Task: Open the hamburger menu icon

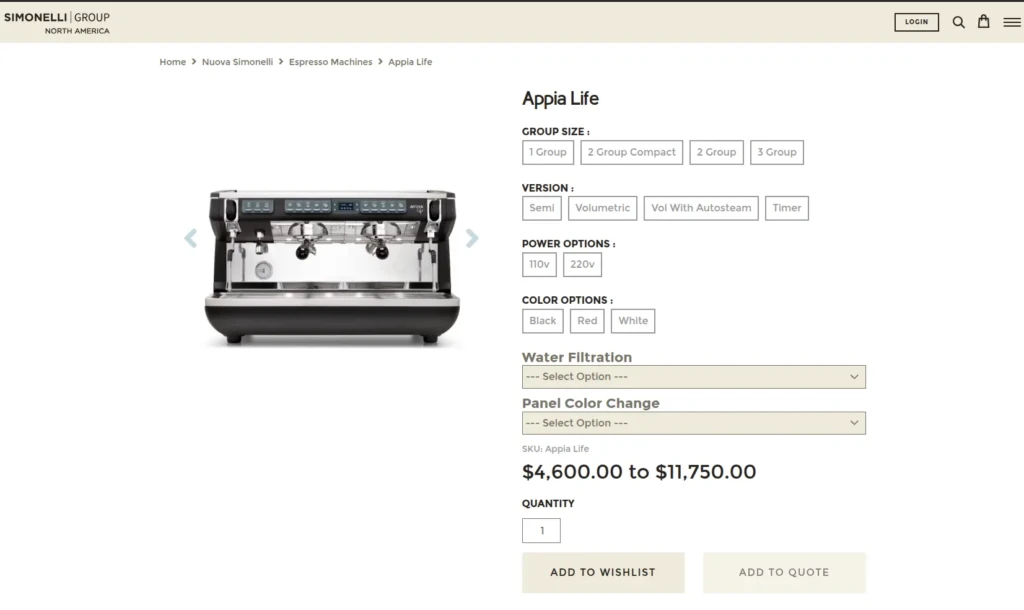Action: pyautogui.click(x=1012, y=22)
